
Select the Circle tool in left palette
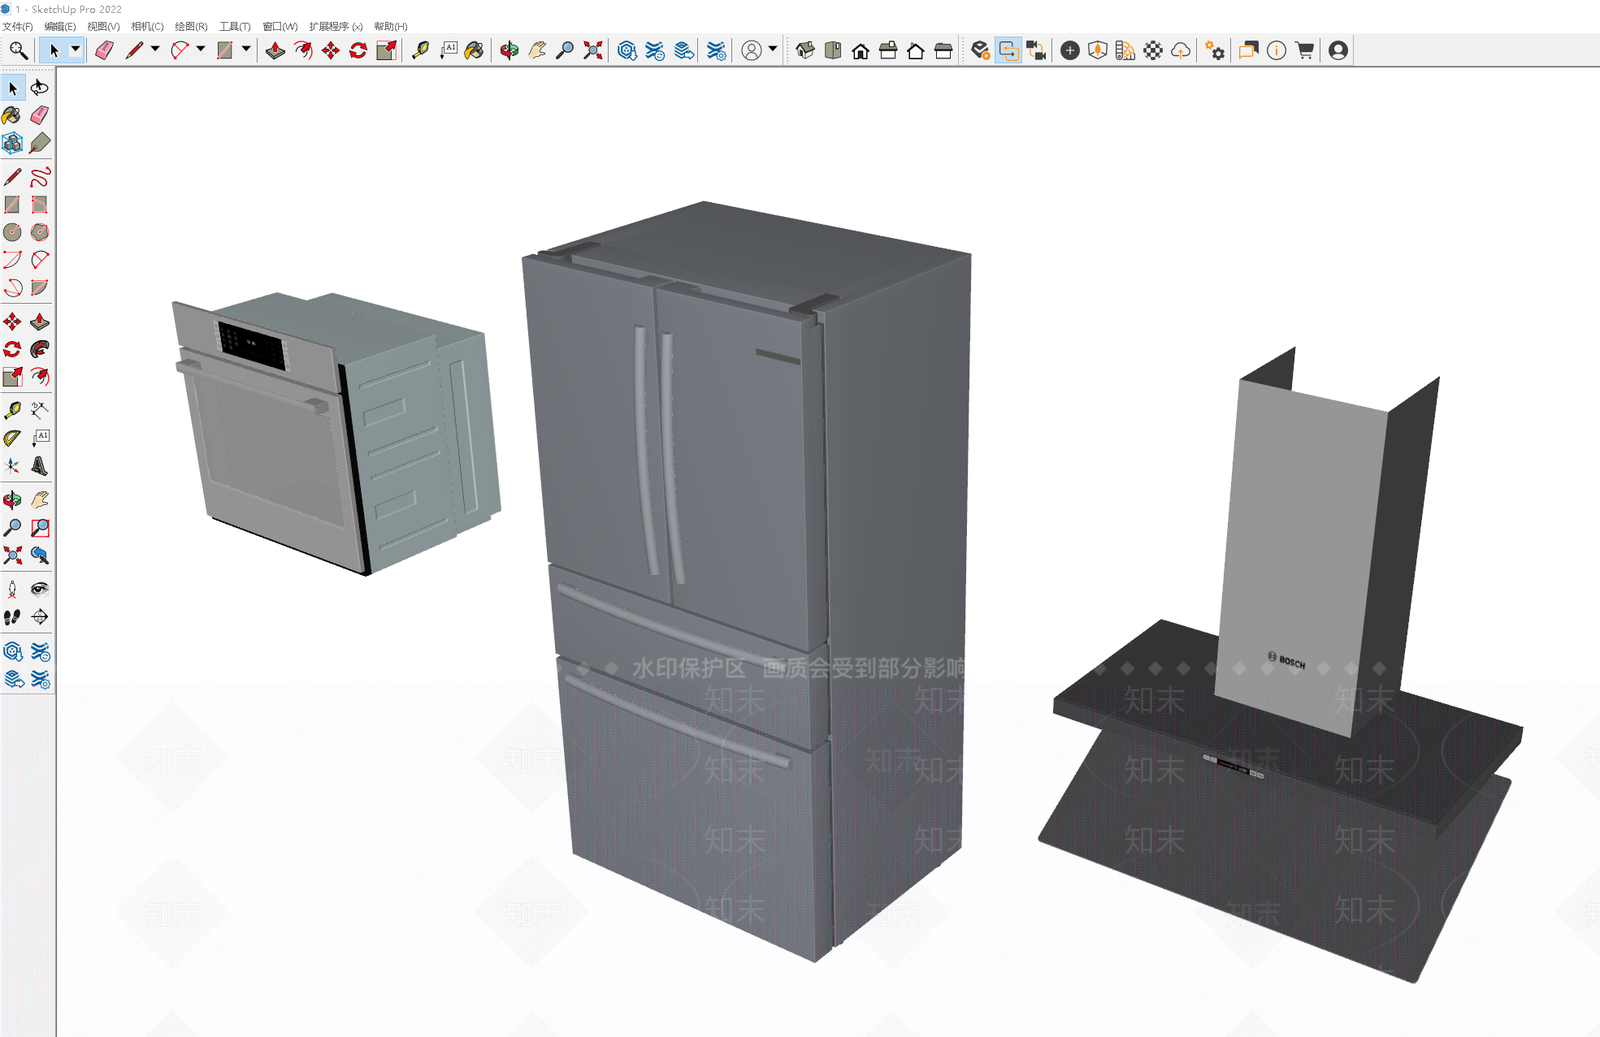[12, 232]
